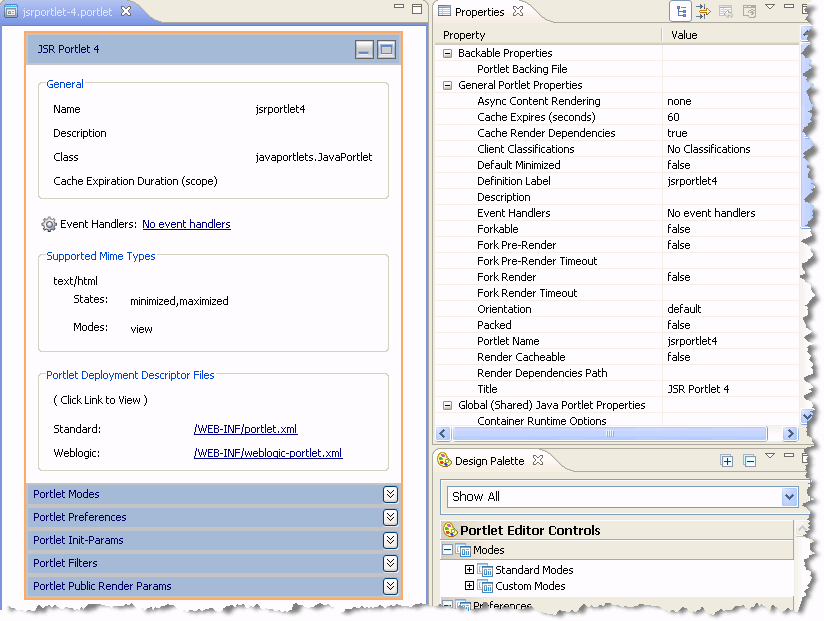
Task: Select the jsrportlet-4.portlet editor tab
Action: pyautogui.click(x=67, y=12)
